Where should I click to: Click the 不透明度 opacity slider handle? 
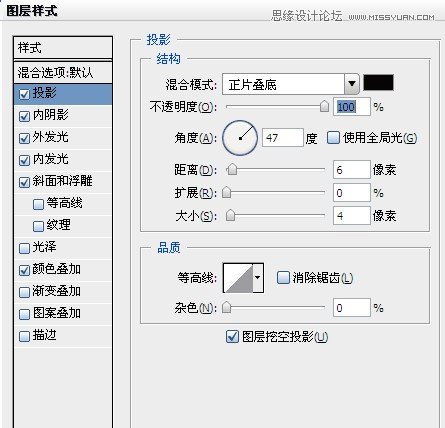[324, 107]
